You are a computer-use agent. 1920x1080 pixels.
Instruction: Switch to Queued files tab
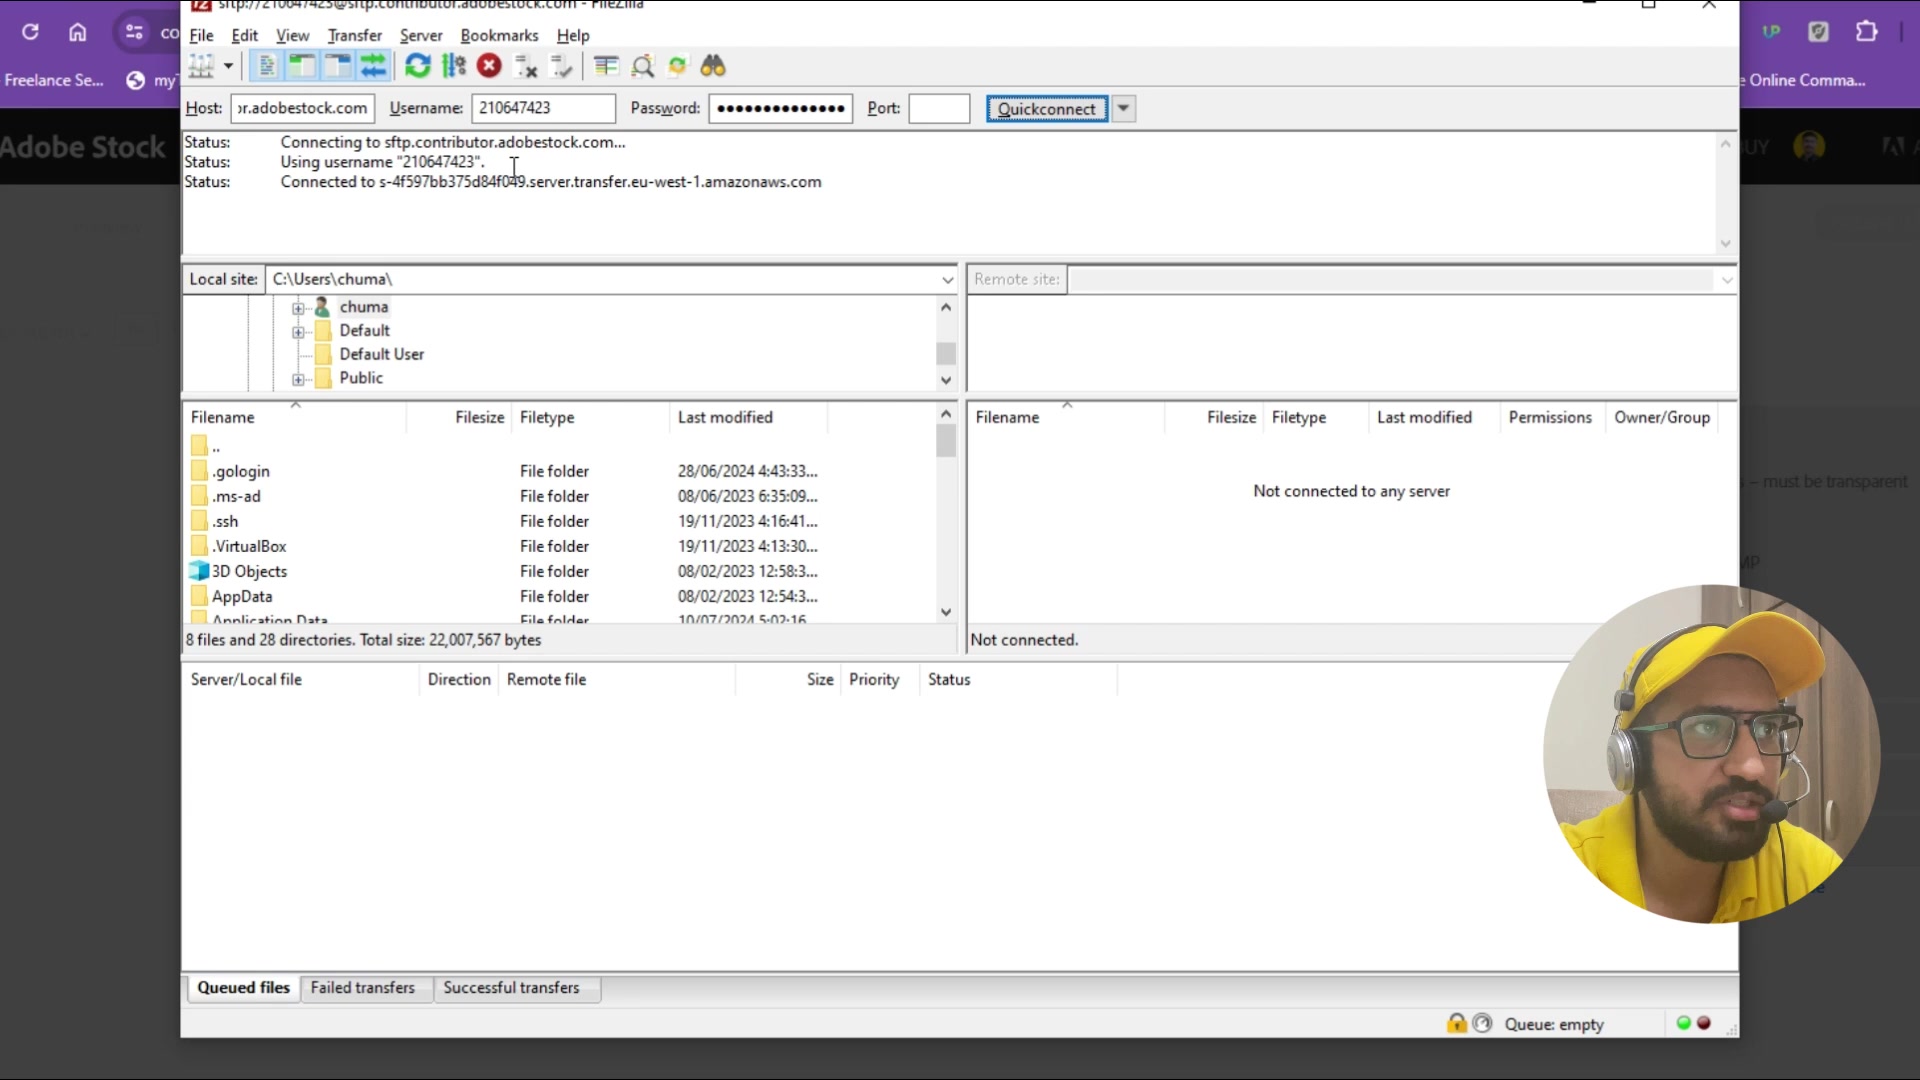point(243,988)
